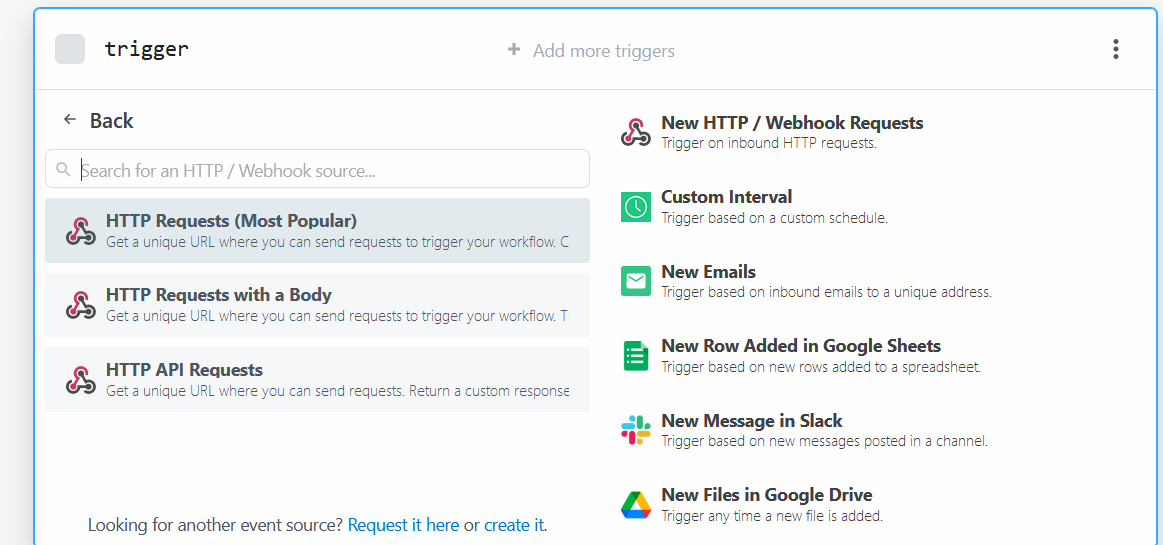
Task: Click Add more triggers
Action: [591, 50]
